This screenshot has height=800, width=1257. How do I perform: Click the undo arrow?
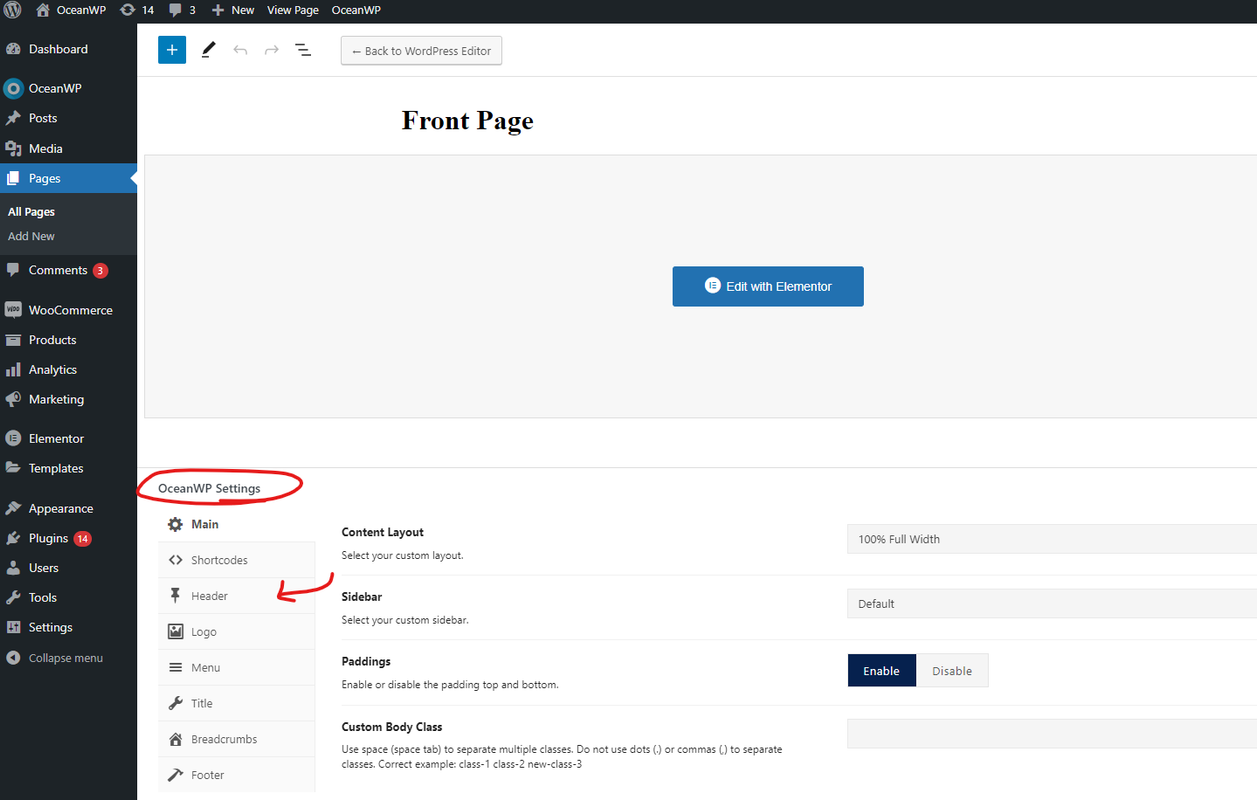pyautogui.click(x=240, y=50)
